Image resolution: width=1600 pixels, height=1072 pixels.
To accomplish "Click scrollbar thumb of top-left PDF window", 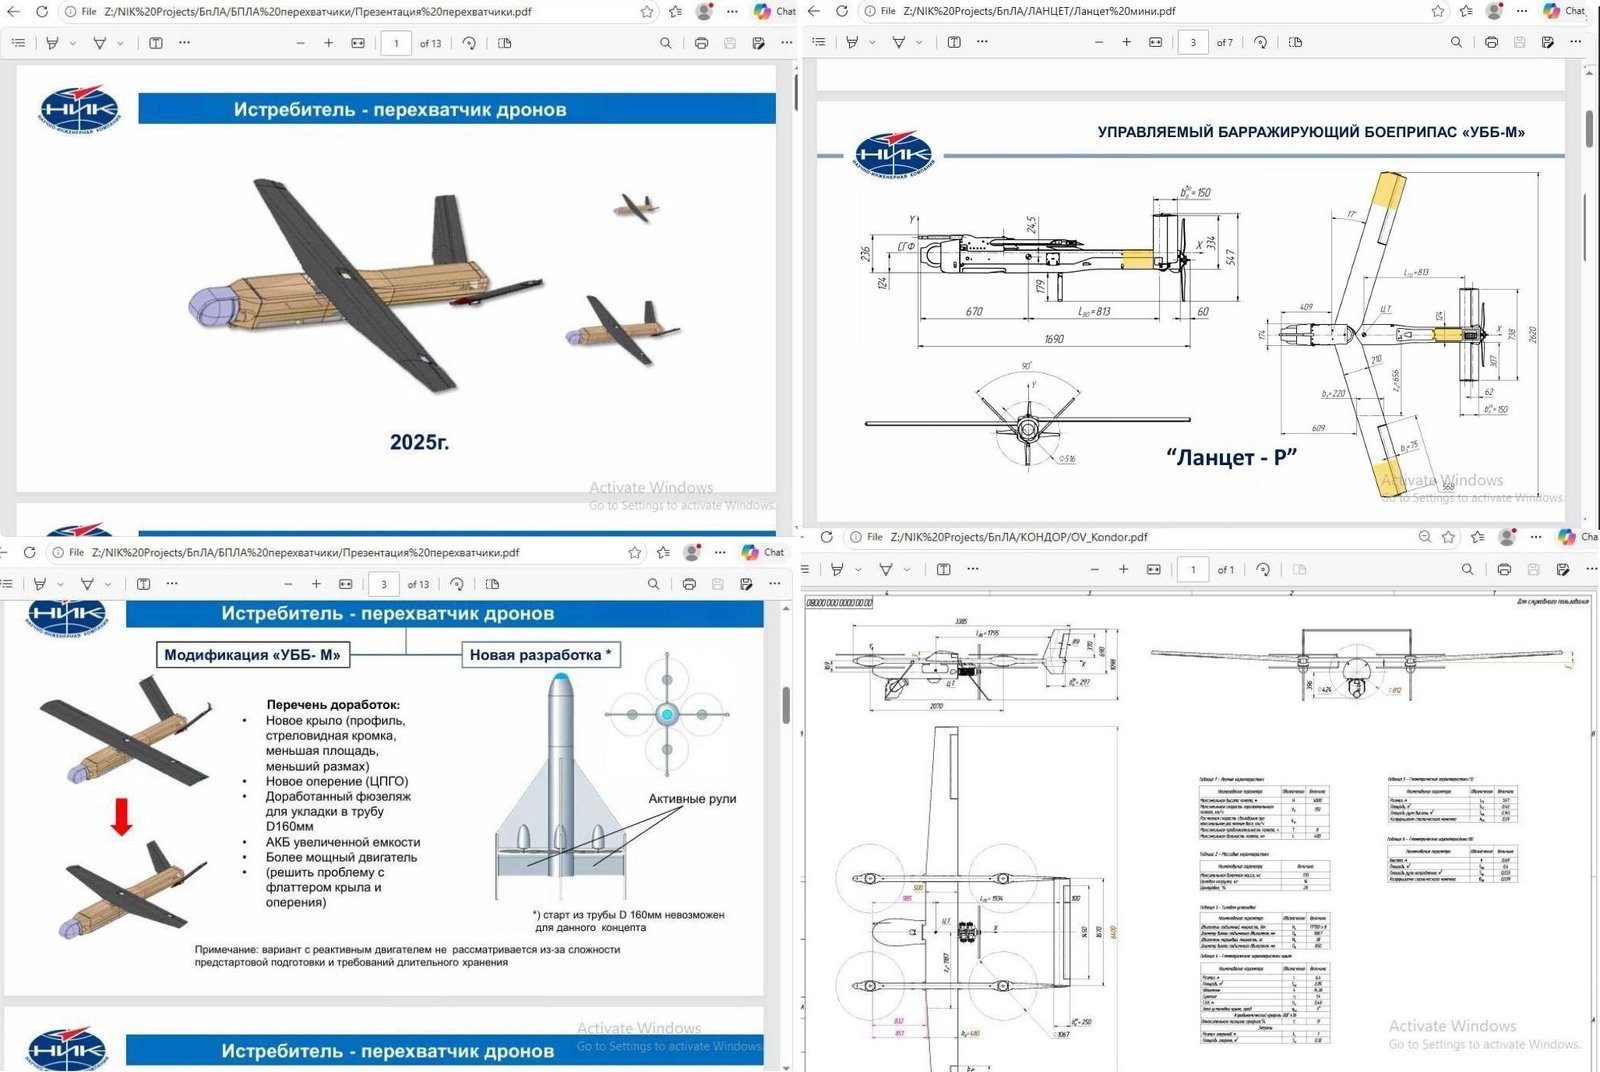I will 796,90.
